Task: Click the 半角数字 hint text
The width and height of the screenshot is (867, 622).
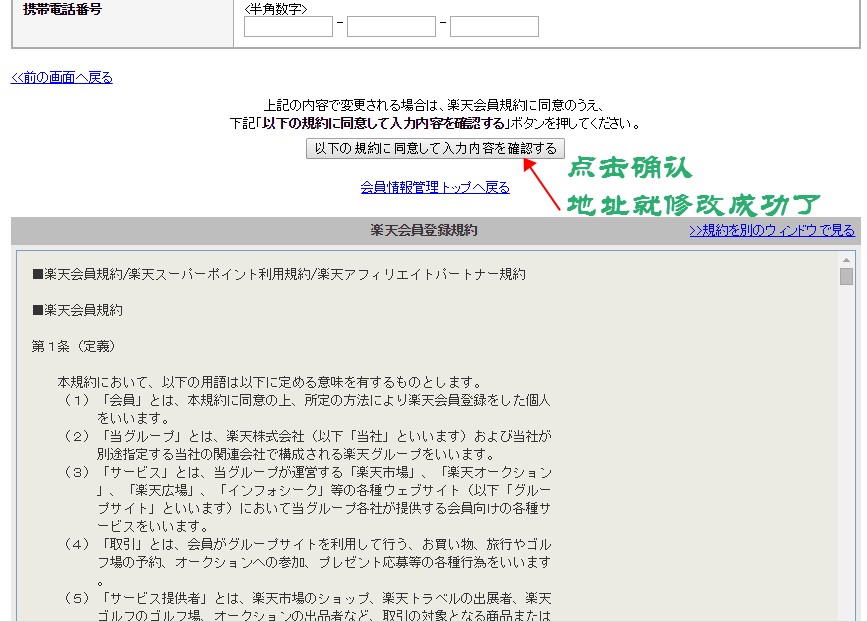Action: [276, 9]
